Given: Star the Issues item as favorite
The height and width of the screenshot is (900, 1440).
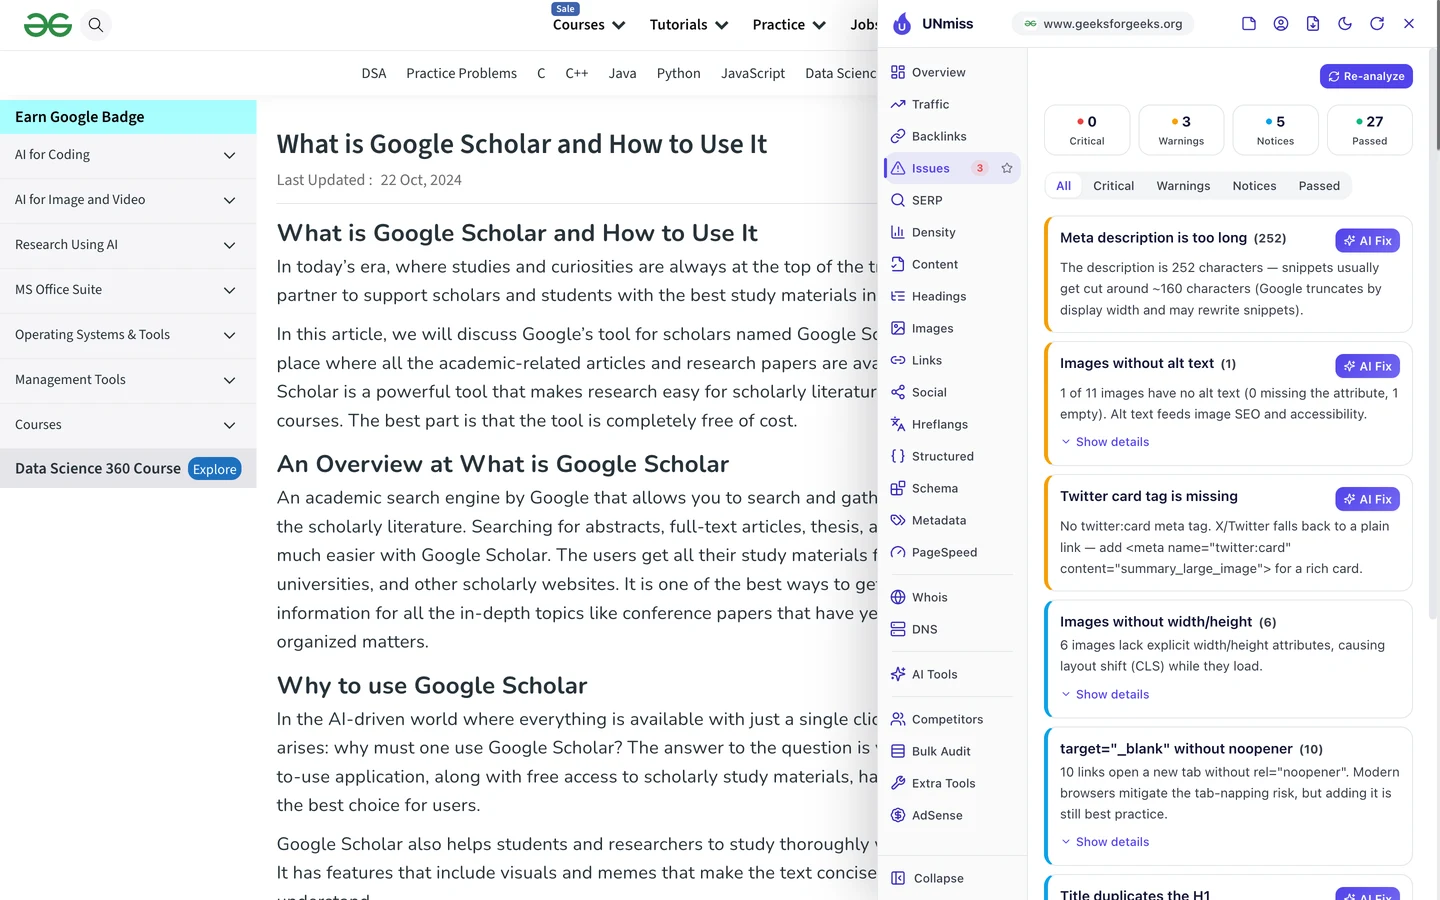Looking at the screenshot, I should pos(1007,168).
